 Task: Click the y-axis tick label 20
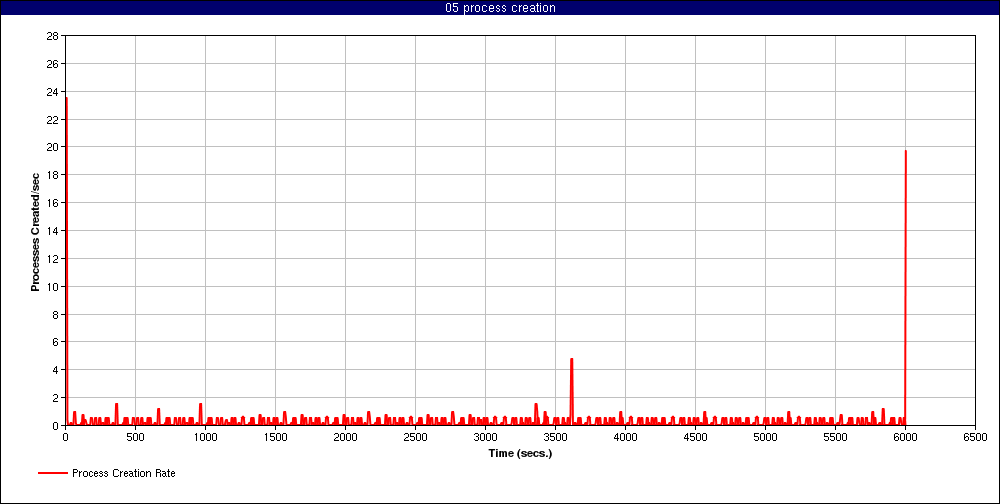click(x=53, y=147)
